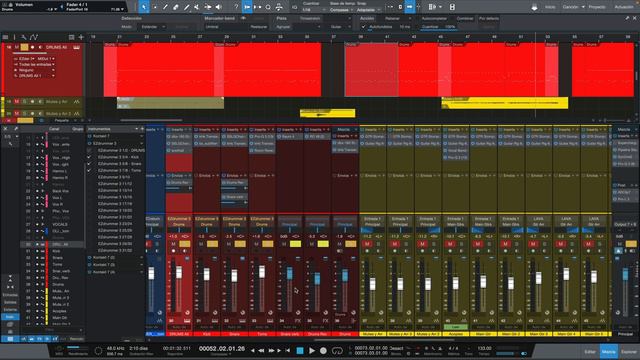Viewport: 640px width, 360px height.
Task: Select the Split tool
Action: point(165,7)
